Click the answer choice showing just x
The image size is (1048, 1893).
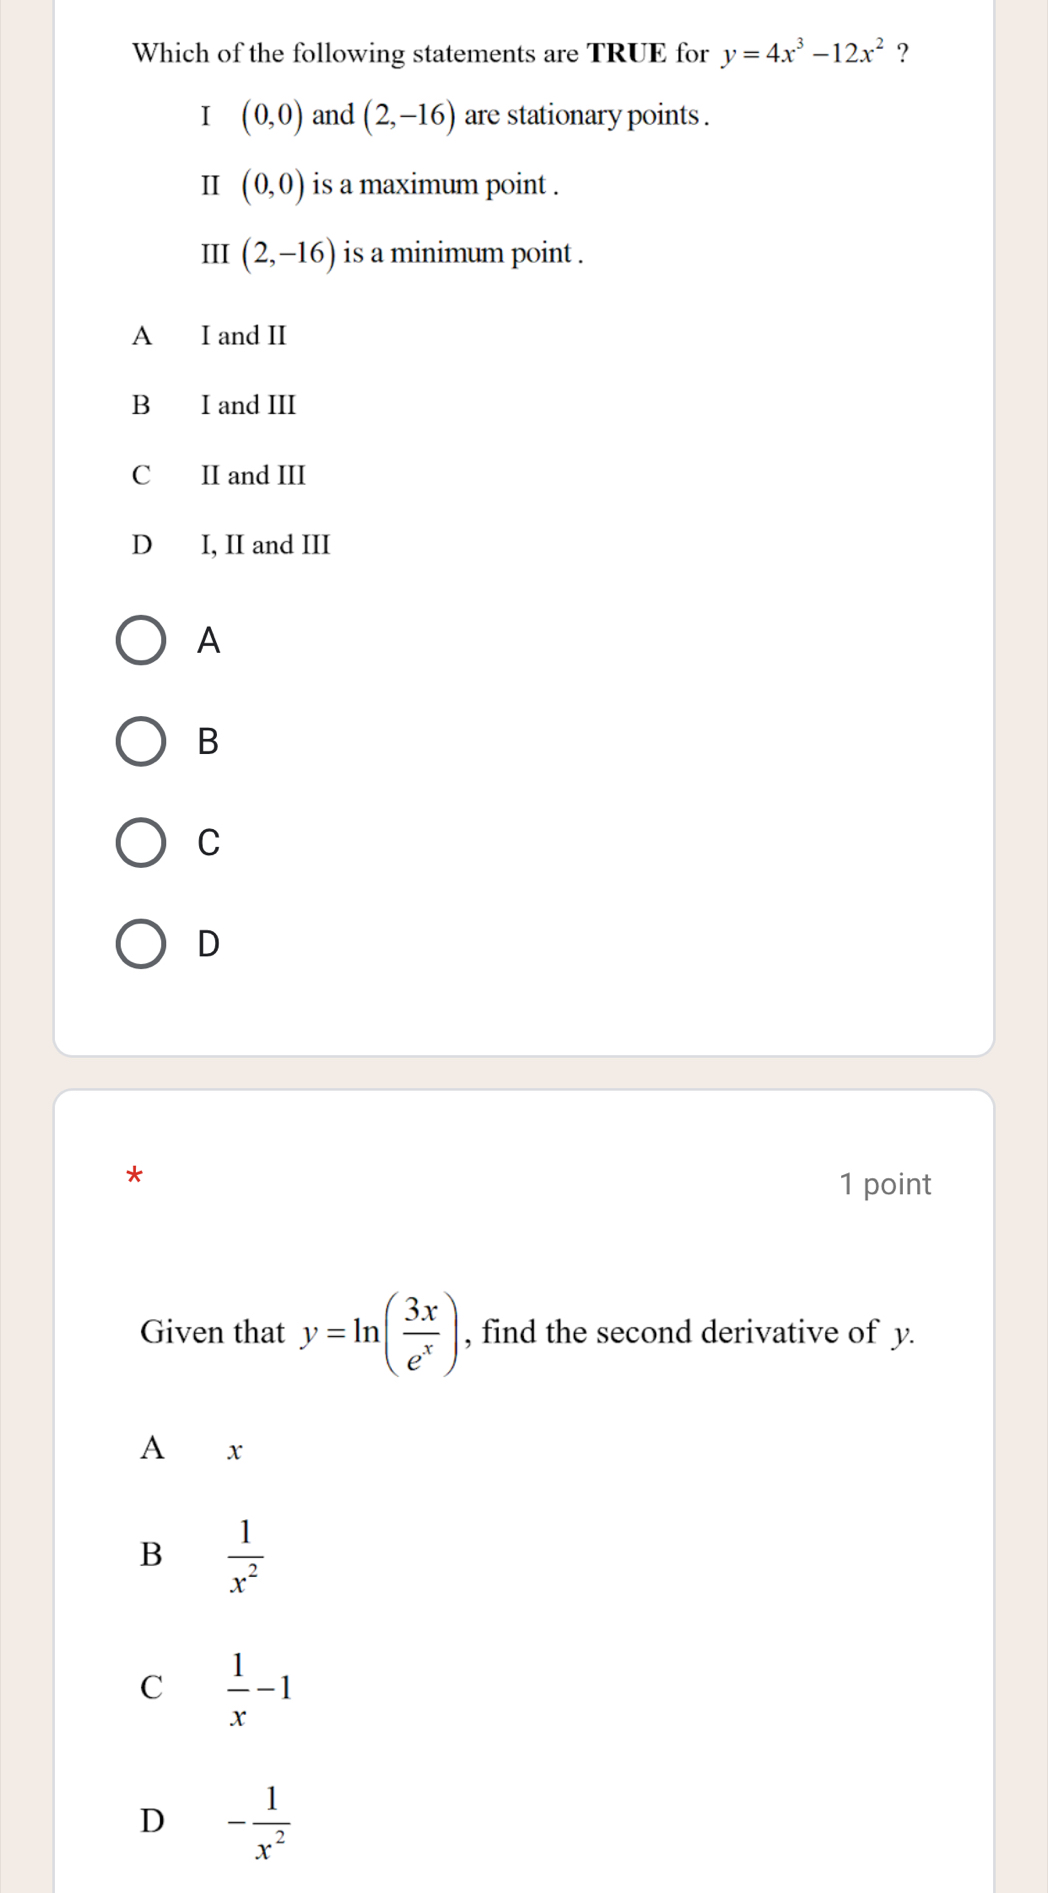pos(235,1451)
